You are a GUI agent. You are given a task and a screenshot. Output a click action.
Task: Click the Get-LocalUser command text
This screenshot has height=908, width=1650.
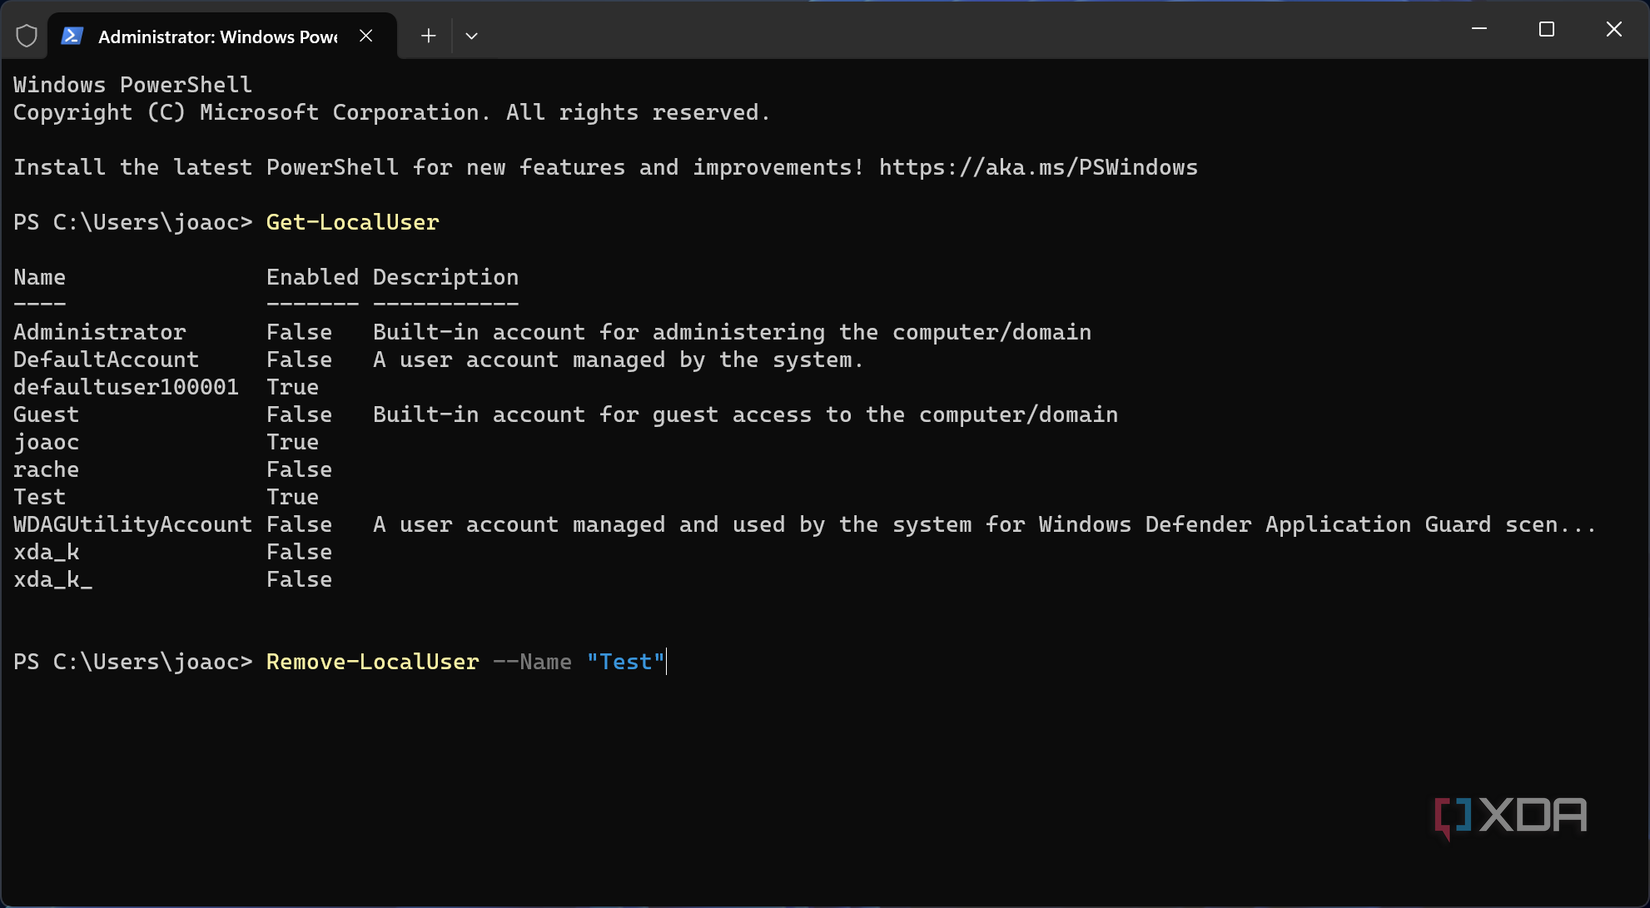coord(352,222)
